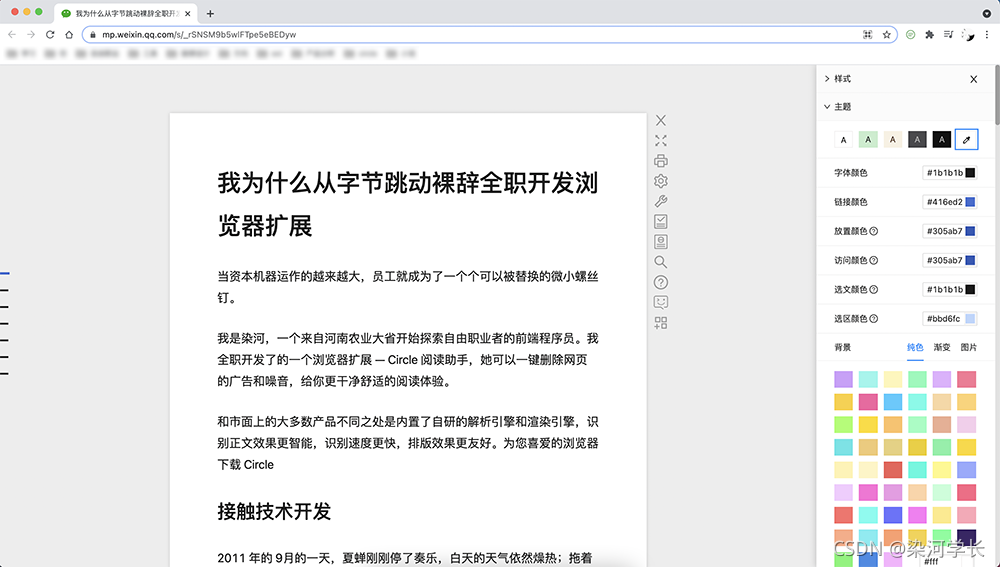Switch to the WeChat article browser tab
1000x567 pixels.
(x=126, y=13)
